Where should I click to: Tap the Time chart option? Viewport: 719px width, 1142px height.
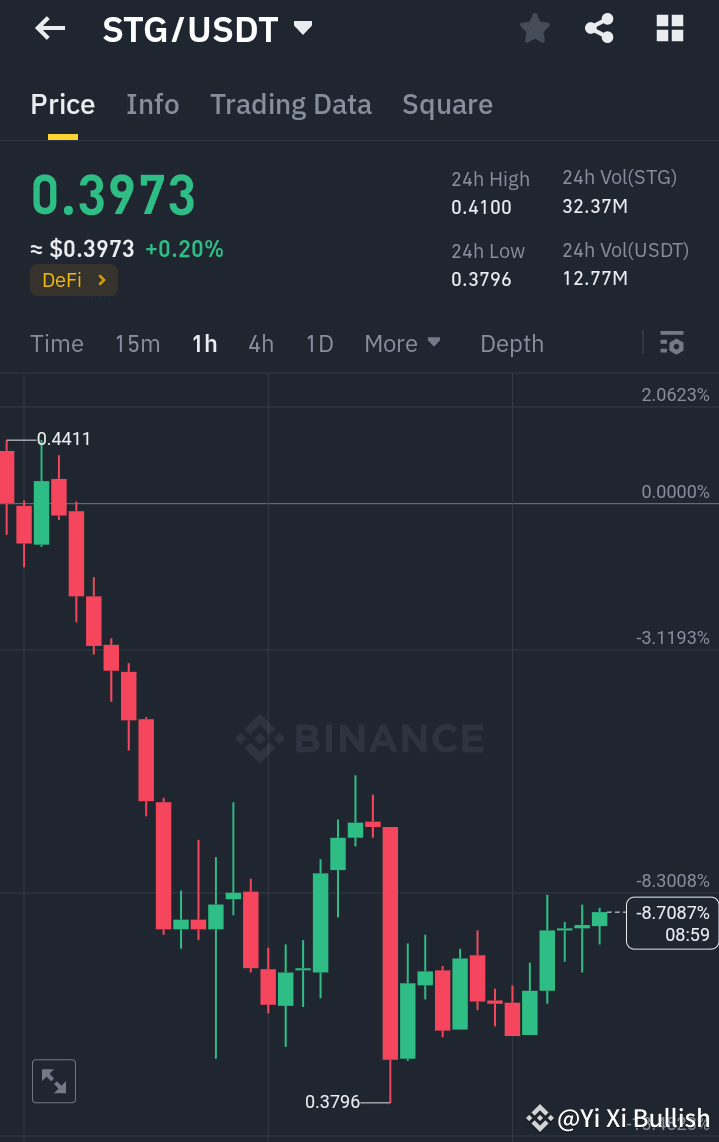(x=56, y=343)
